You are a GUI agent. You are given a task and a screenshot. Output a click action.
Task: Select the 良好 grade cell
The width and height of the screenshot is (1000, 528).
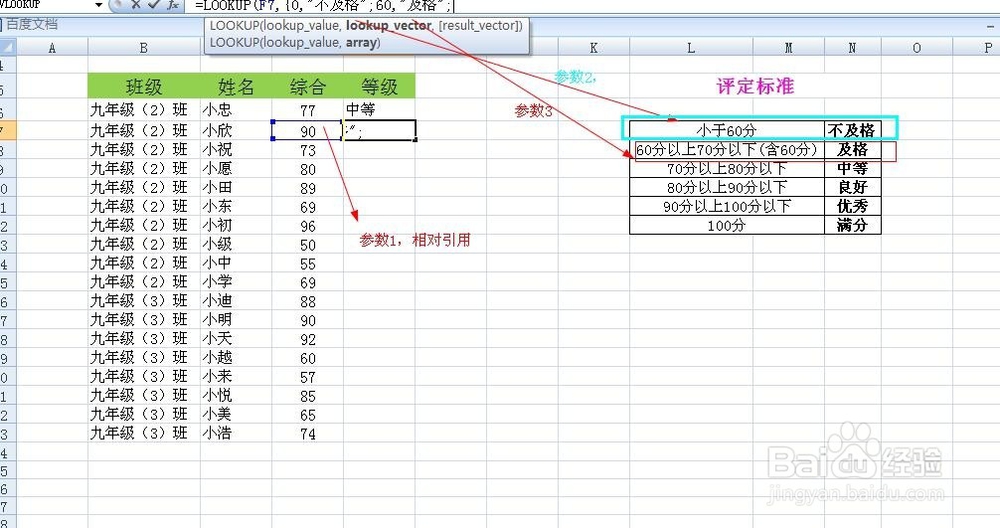[853, 187]
